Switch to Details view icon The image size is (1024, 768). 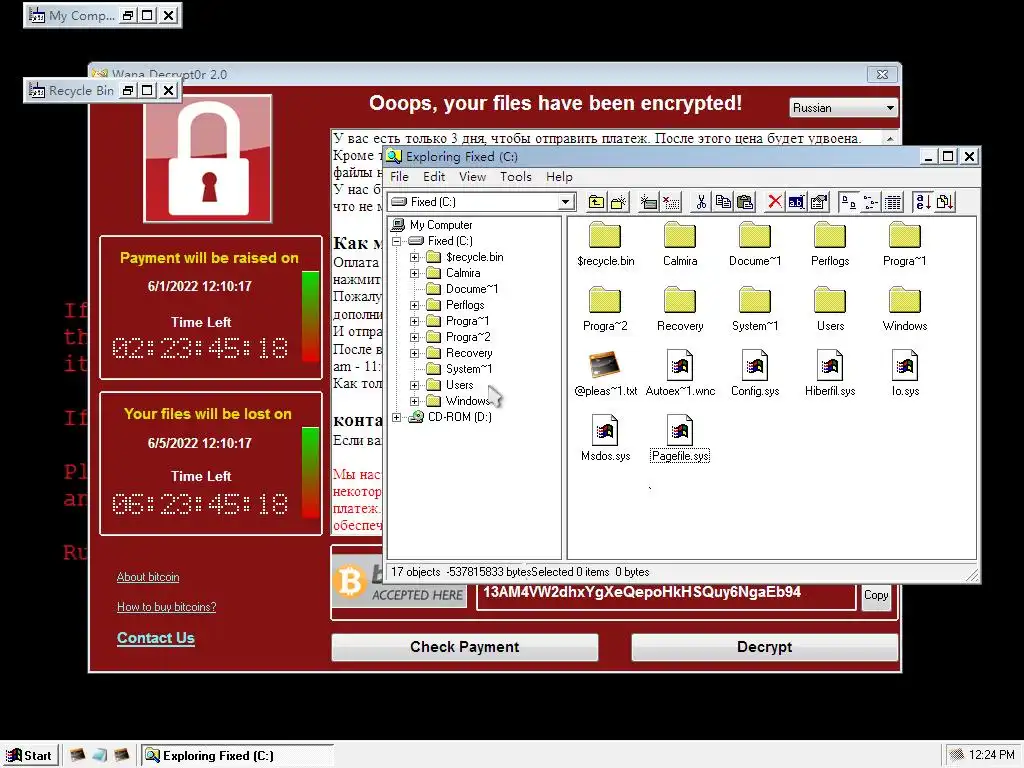892,202
